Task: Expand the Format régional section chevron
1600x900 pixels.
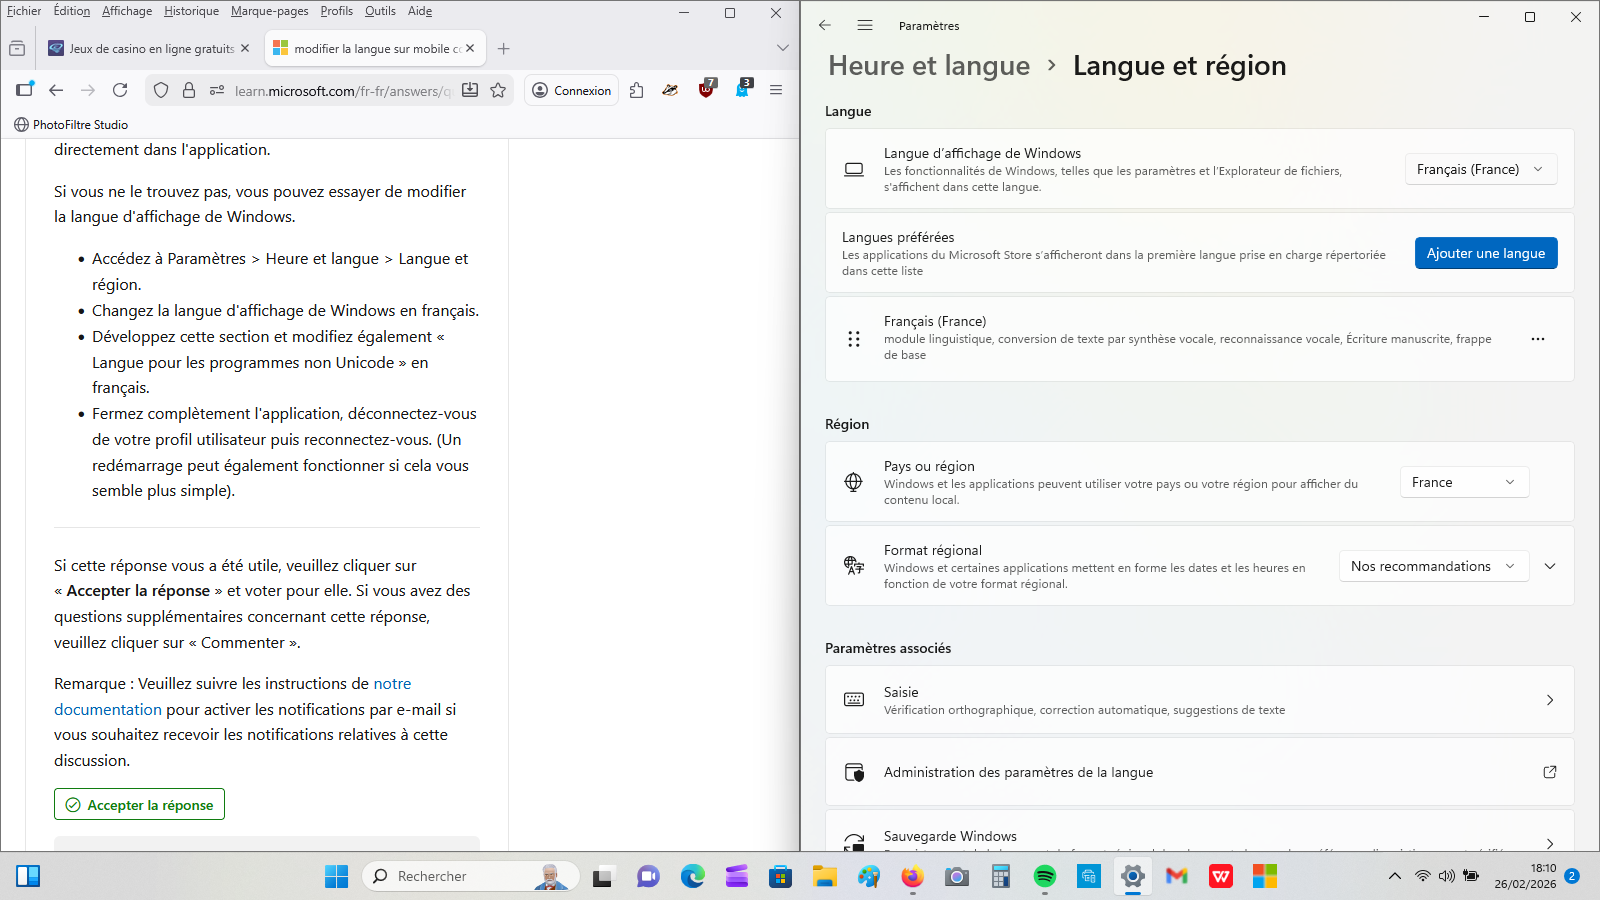Action: pos(1550,566)
